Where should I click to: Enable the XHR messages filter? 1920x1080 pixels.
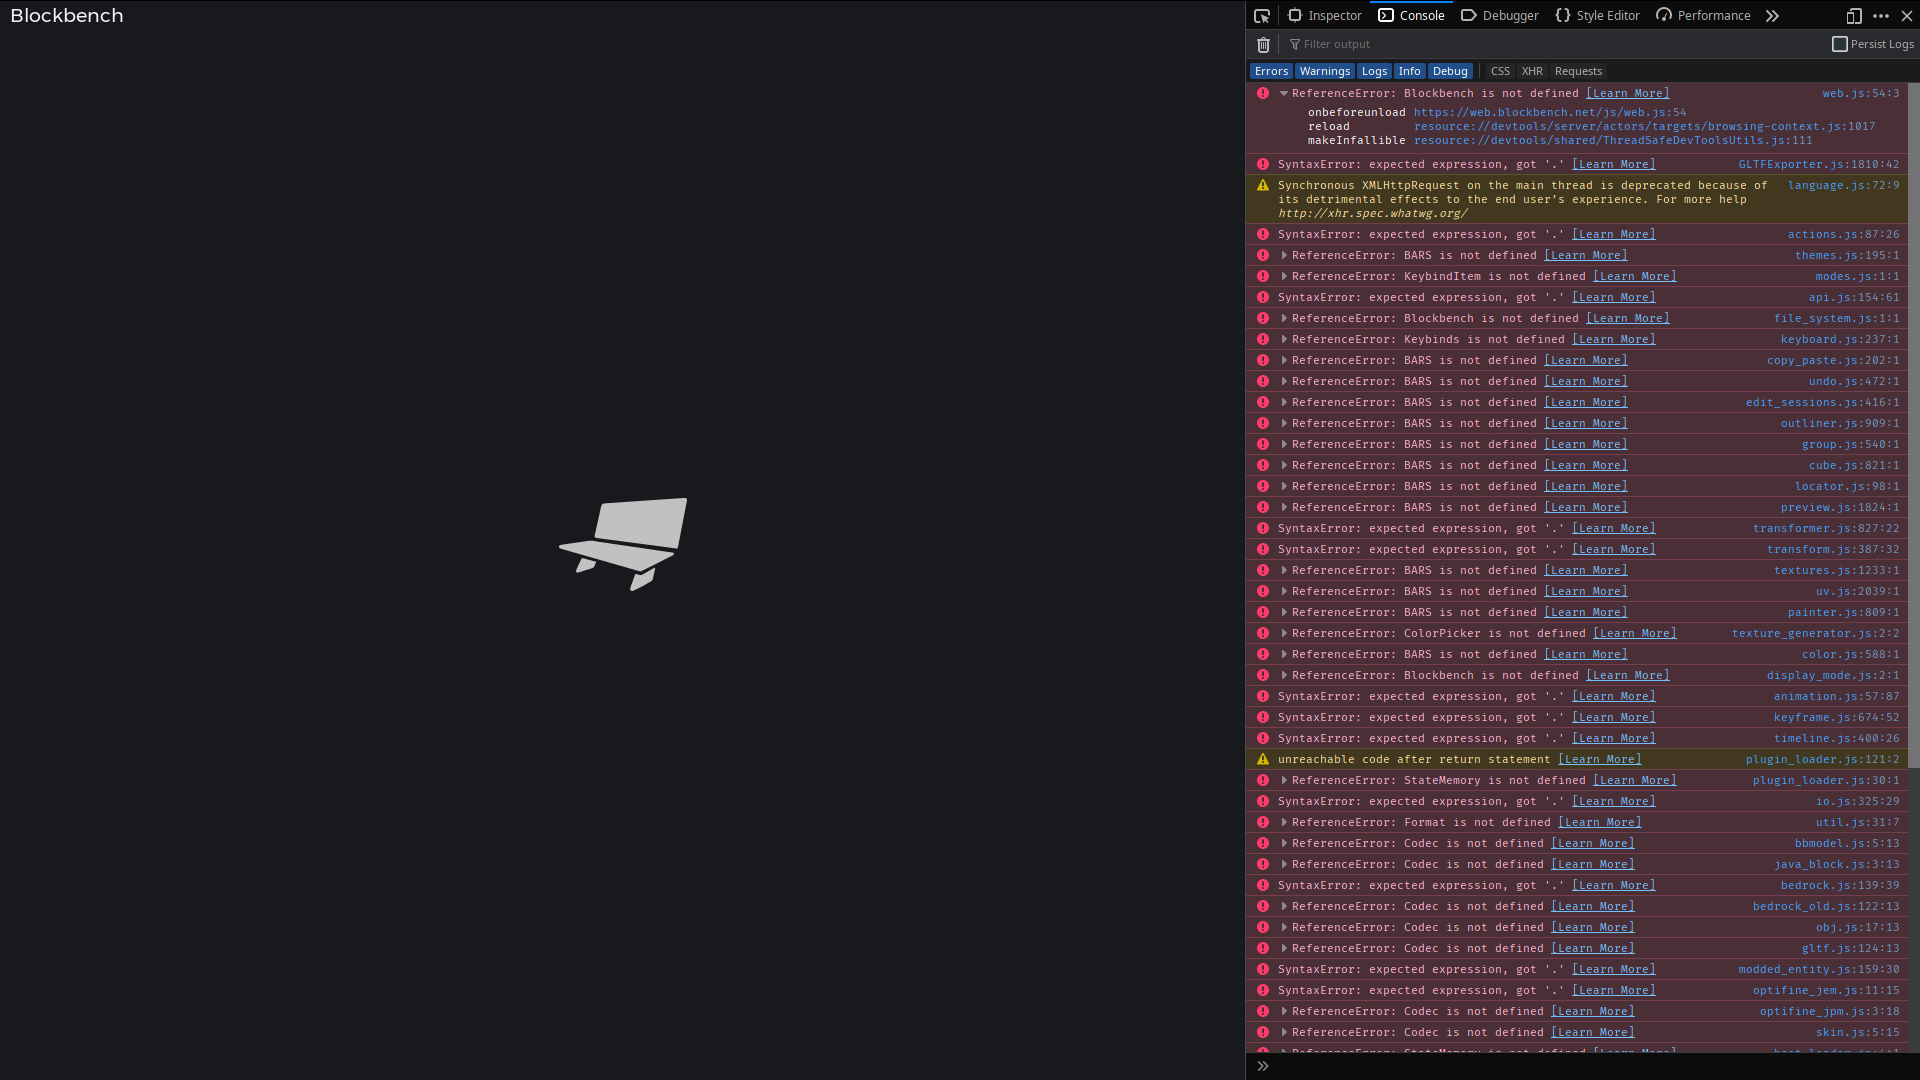[x=1532, y=70]
